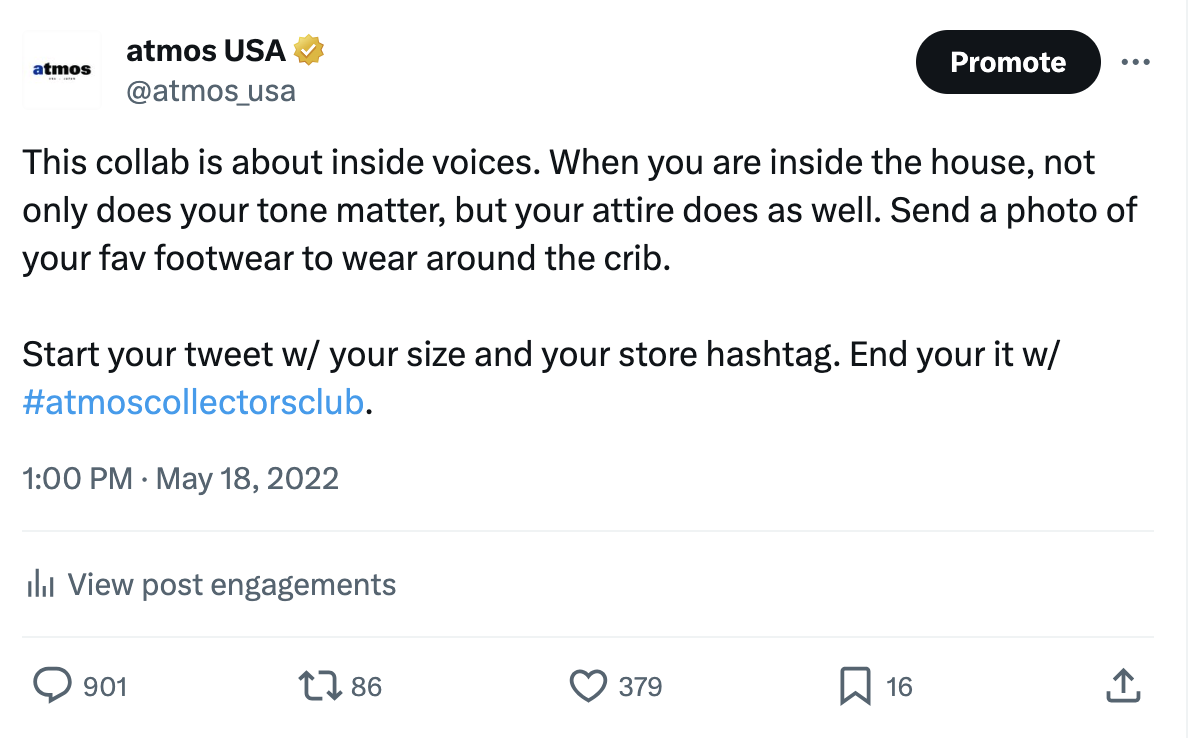Like the post with the heart icon

(588, 686)
